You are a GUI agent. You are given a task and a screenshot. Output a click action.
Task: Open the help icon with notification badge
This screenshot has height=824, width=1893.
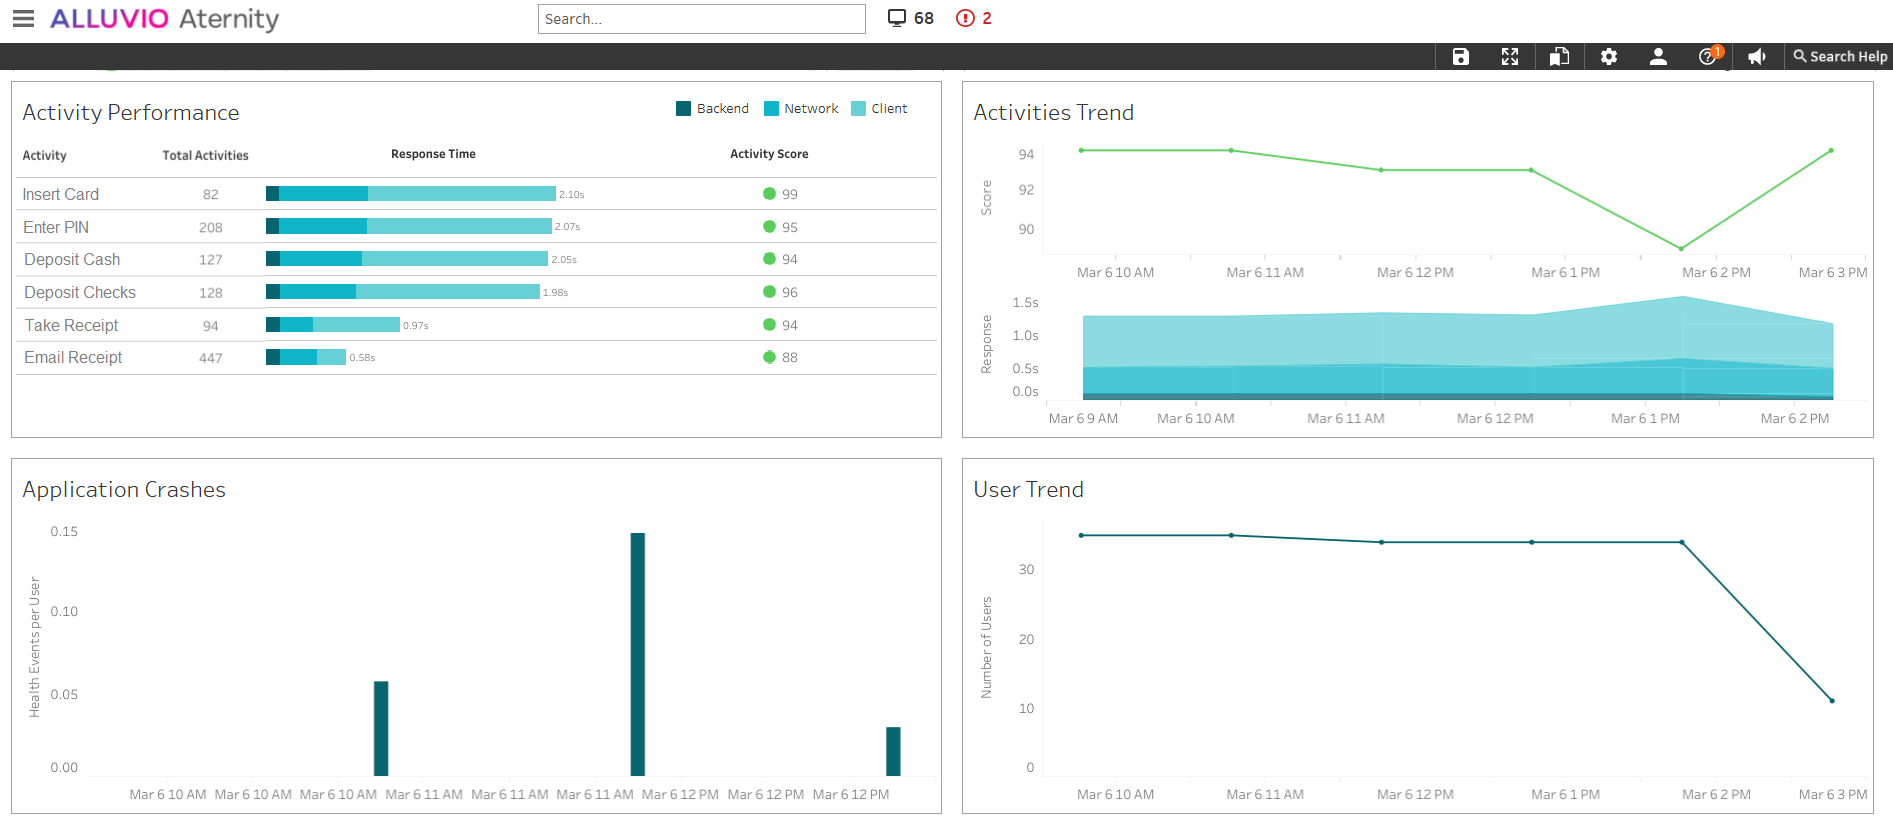coord(1708,57)
